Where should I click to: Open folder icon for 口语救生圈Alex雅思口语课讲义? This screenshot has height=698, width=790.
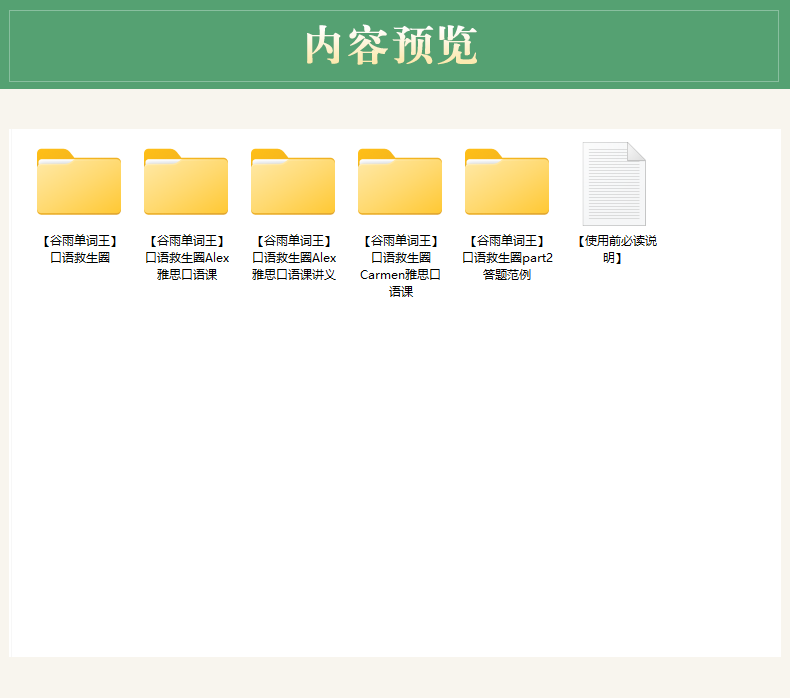[293, 182]
